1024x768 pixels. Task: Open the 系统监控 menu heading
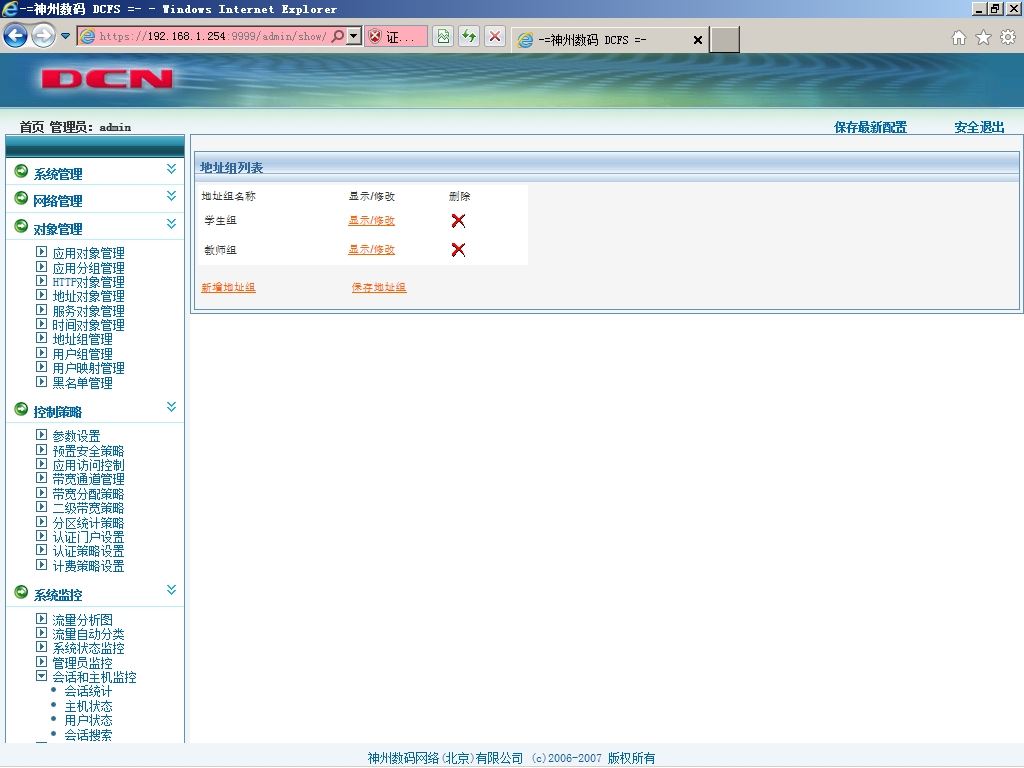point(57,595)
